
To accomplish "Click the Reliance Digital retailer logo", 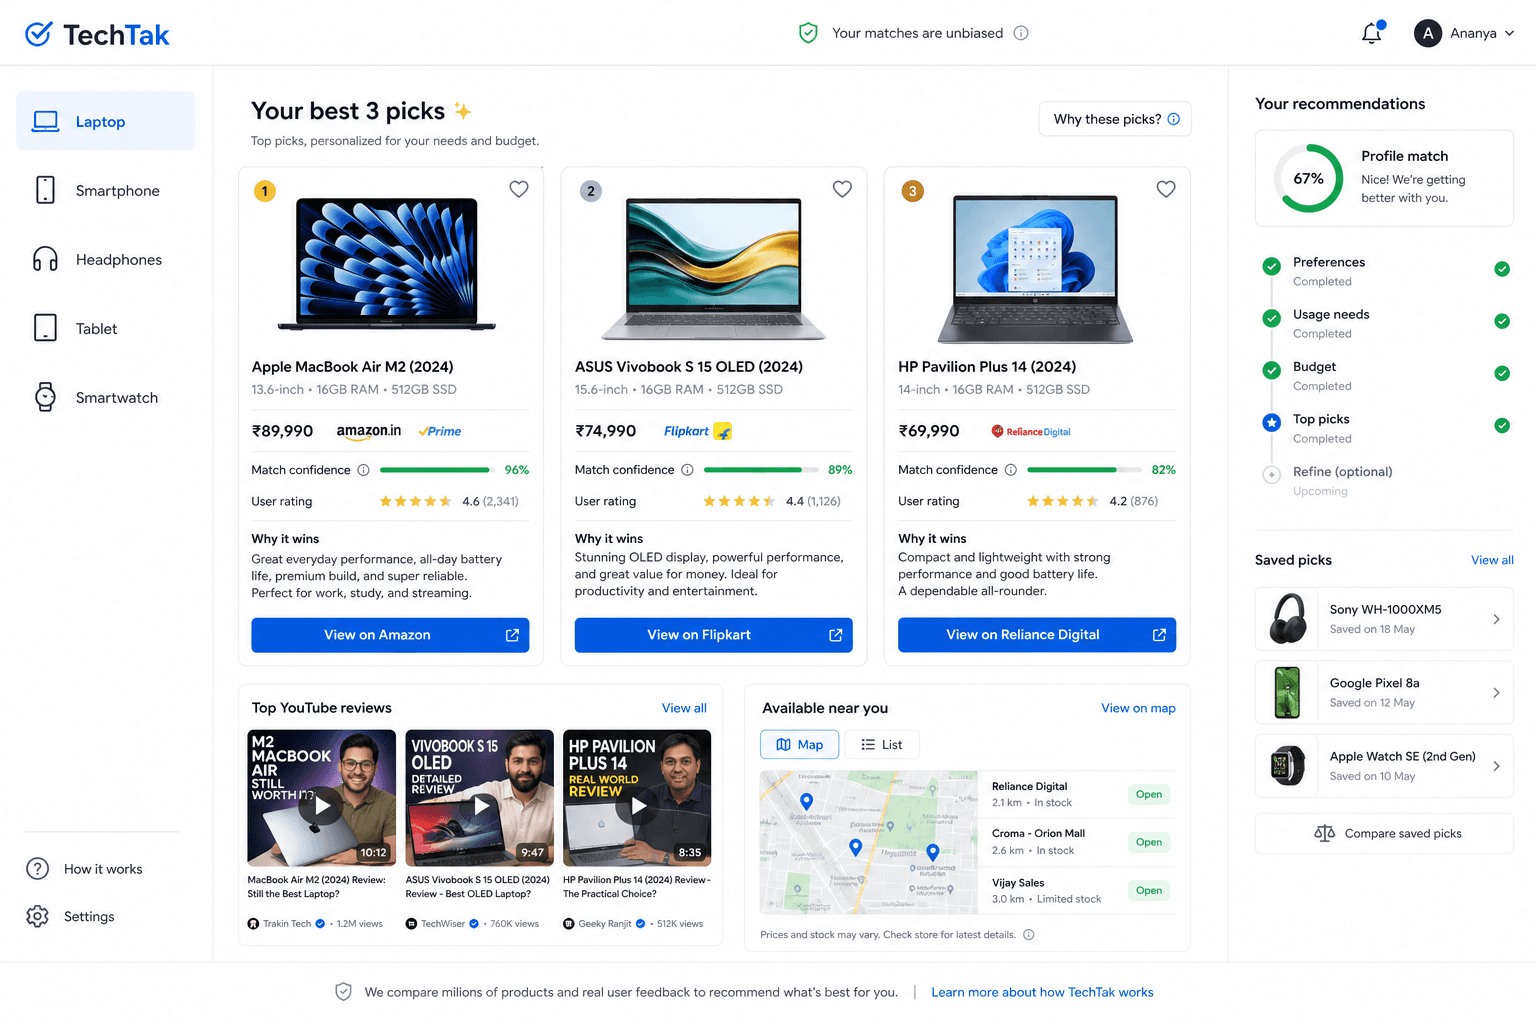I will pos(1031,432).
